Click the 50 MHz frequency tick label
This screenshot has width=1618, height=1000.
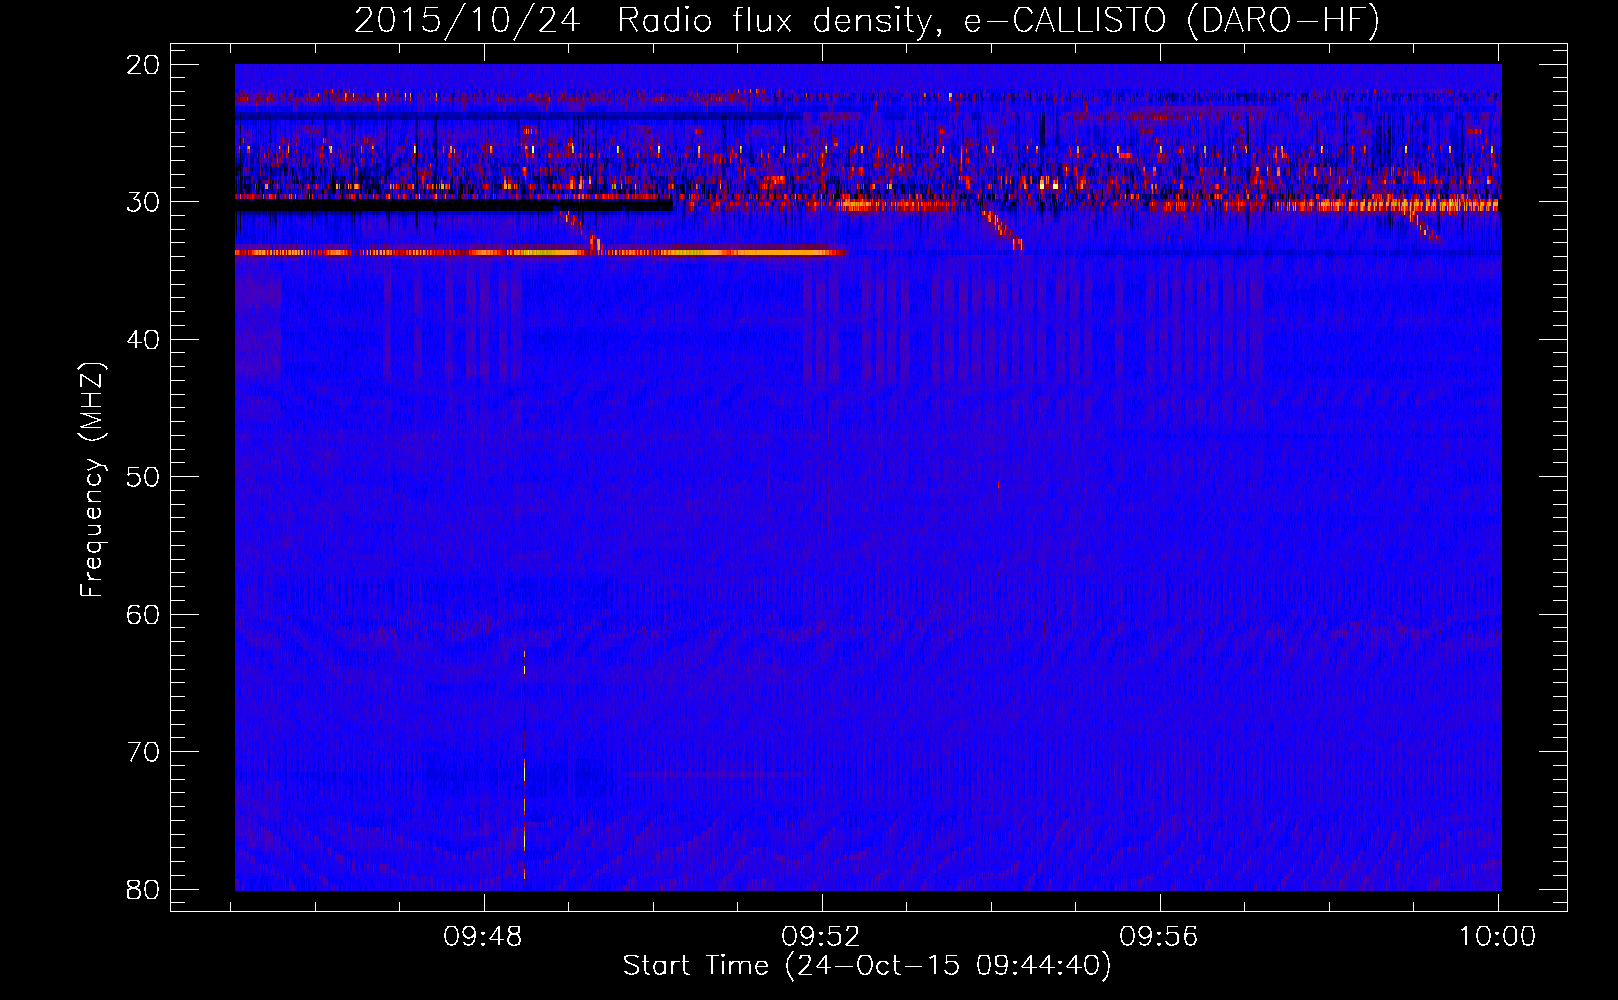[144, 477]
